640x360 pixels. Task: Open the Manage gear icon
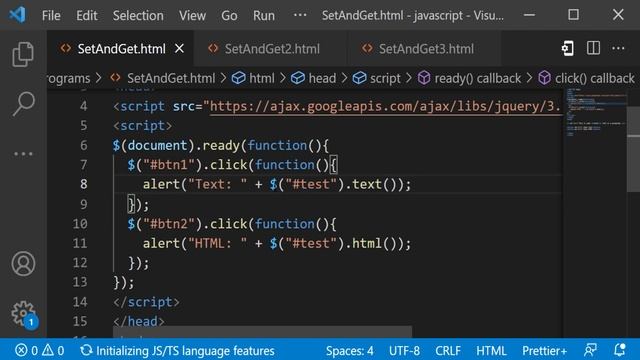coord(23,313)
